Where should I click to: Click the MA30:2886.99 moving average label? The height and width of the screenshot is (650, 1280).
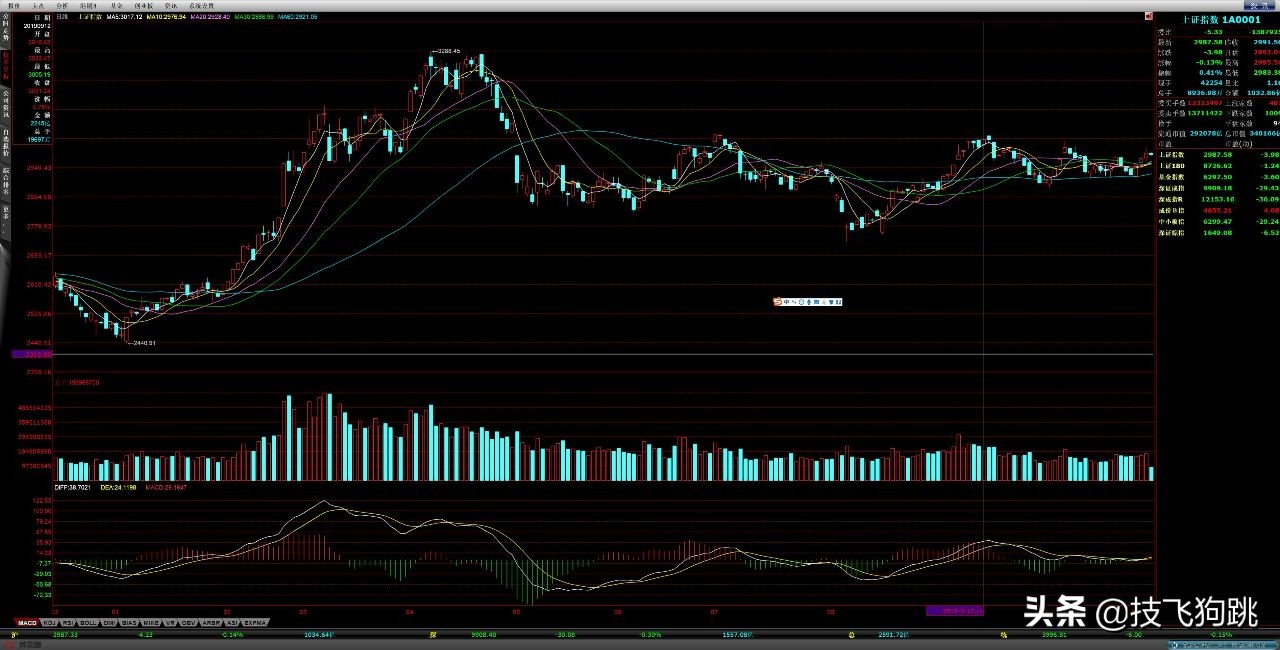point(254,17)
